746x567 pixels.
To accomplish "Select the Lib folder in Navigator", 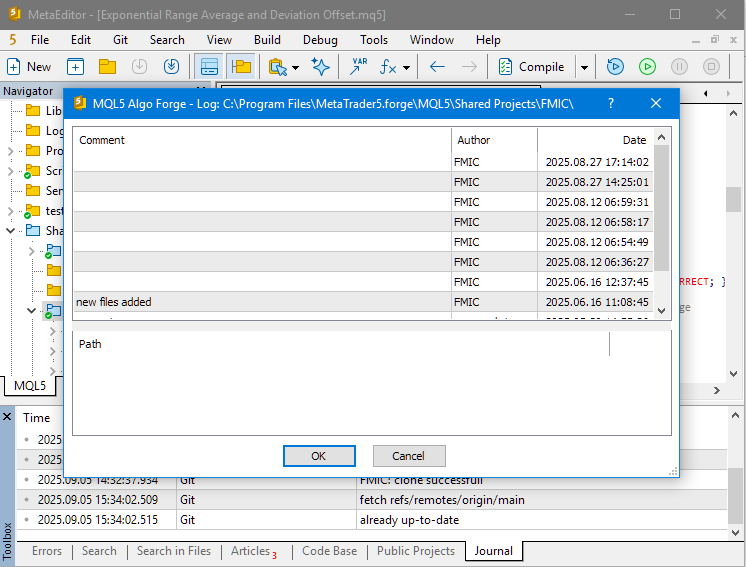I will tap(44, 111).
